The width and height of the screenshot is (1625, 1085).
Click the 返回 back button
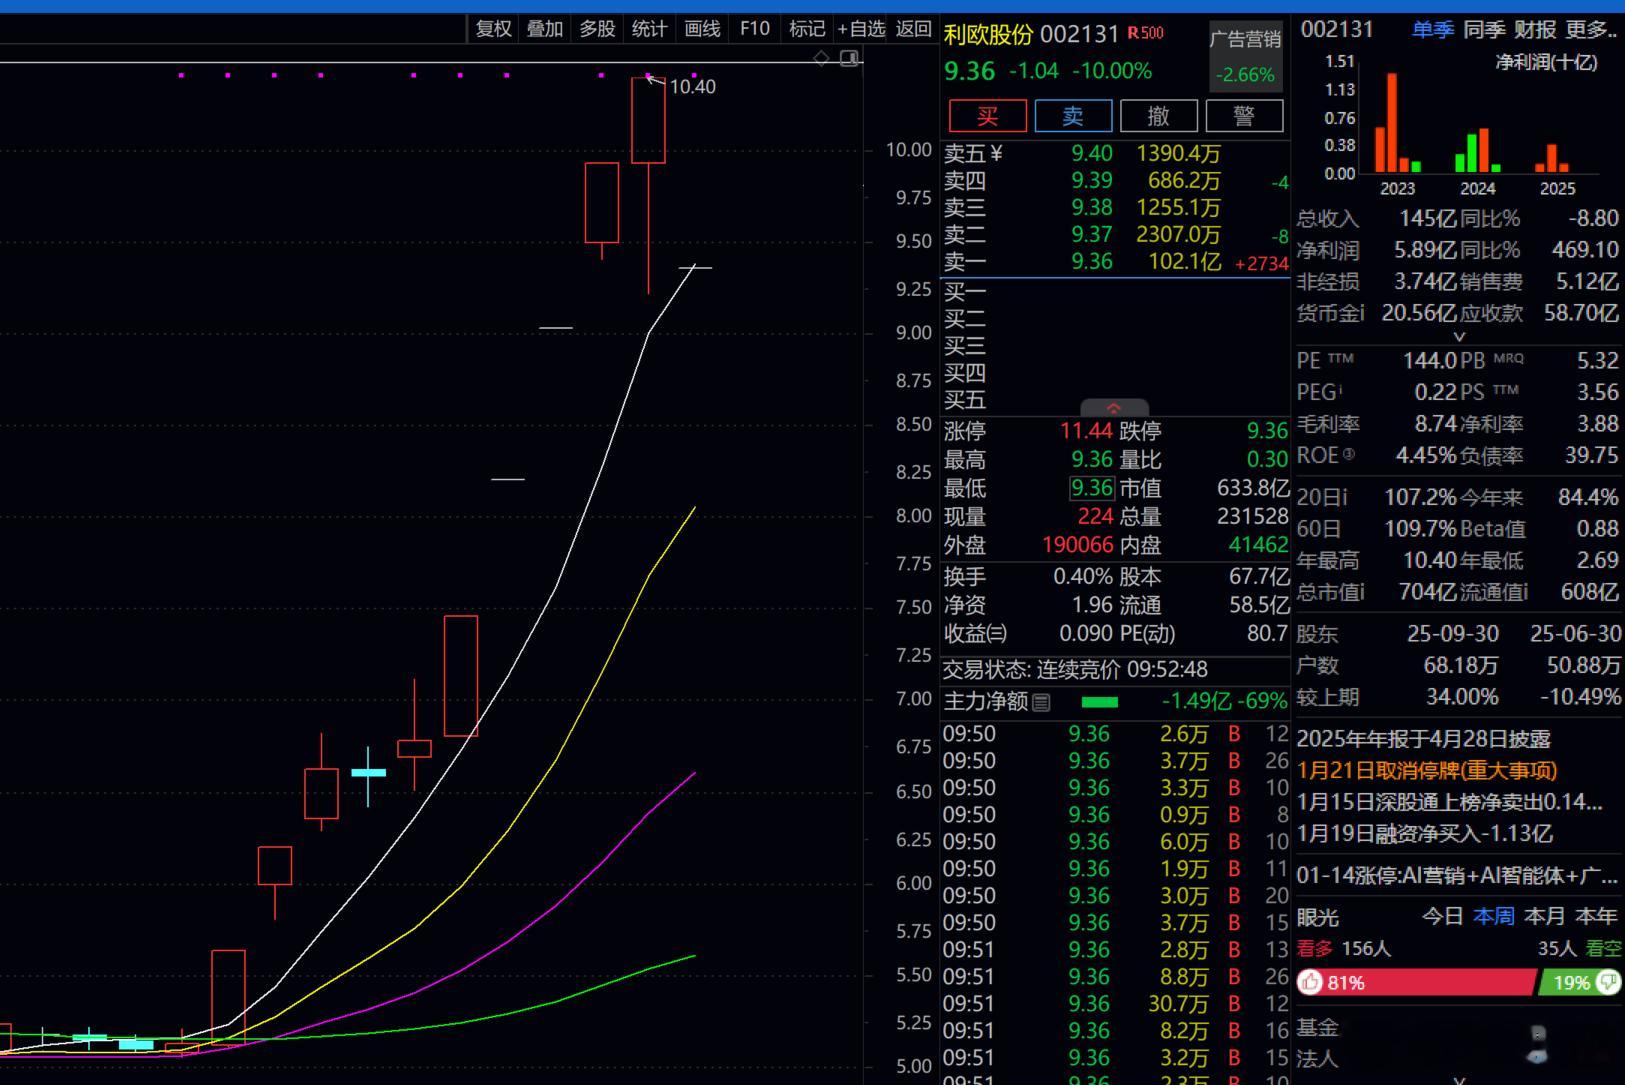tap(914, 29)
